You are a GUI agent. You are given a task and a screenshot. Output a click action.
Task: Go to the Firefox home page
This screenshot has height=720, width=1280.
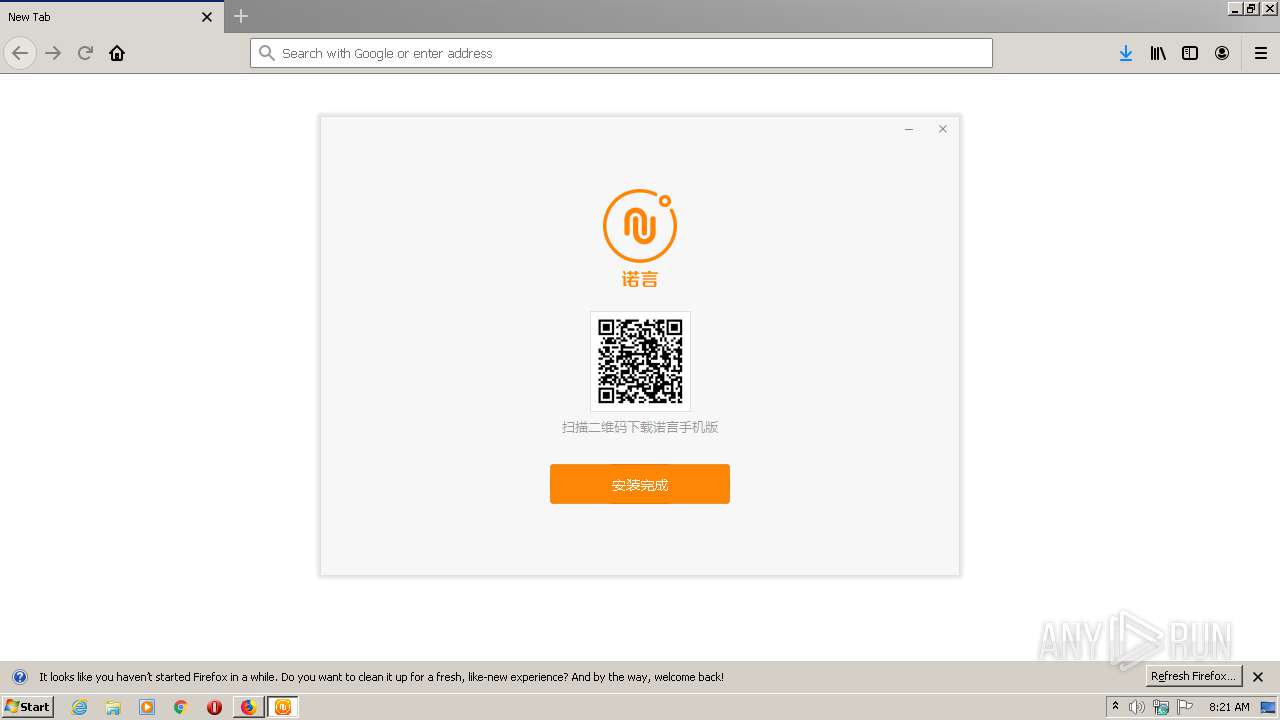(117, 53)
